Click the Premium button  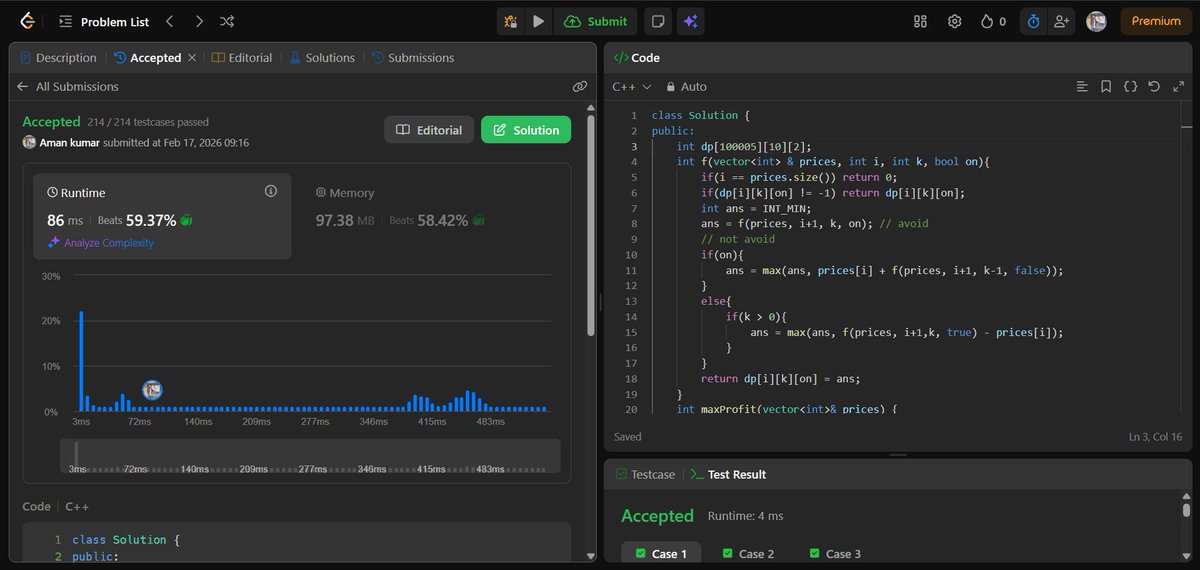point(1156,21)
